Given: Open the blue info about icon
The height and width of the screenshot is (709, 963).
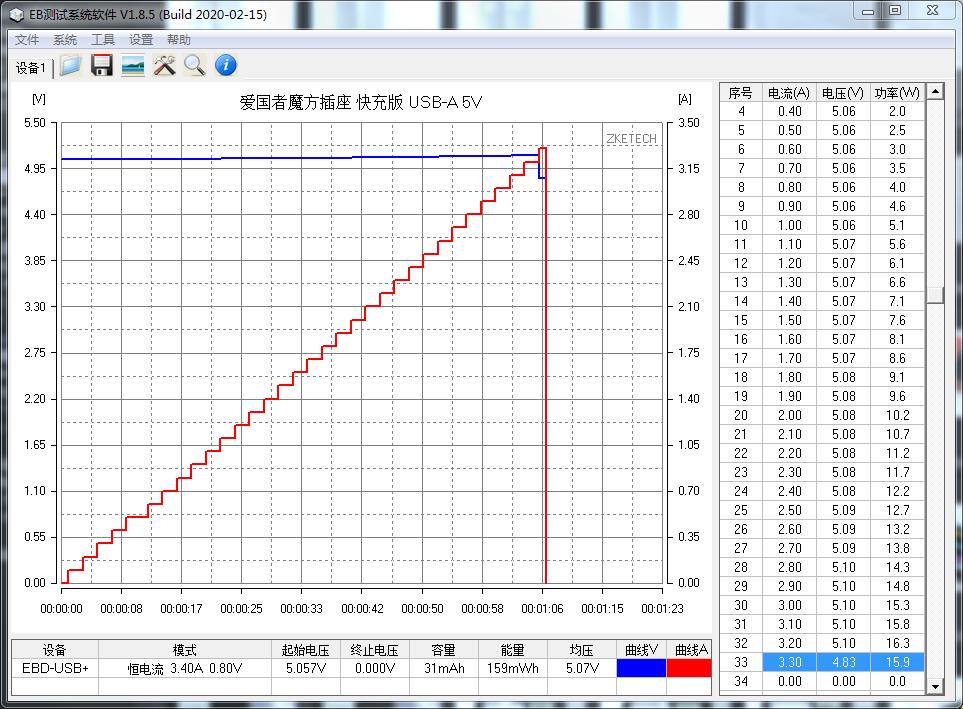Looking at the screenshot, I should click(226, 66).
